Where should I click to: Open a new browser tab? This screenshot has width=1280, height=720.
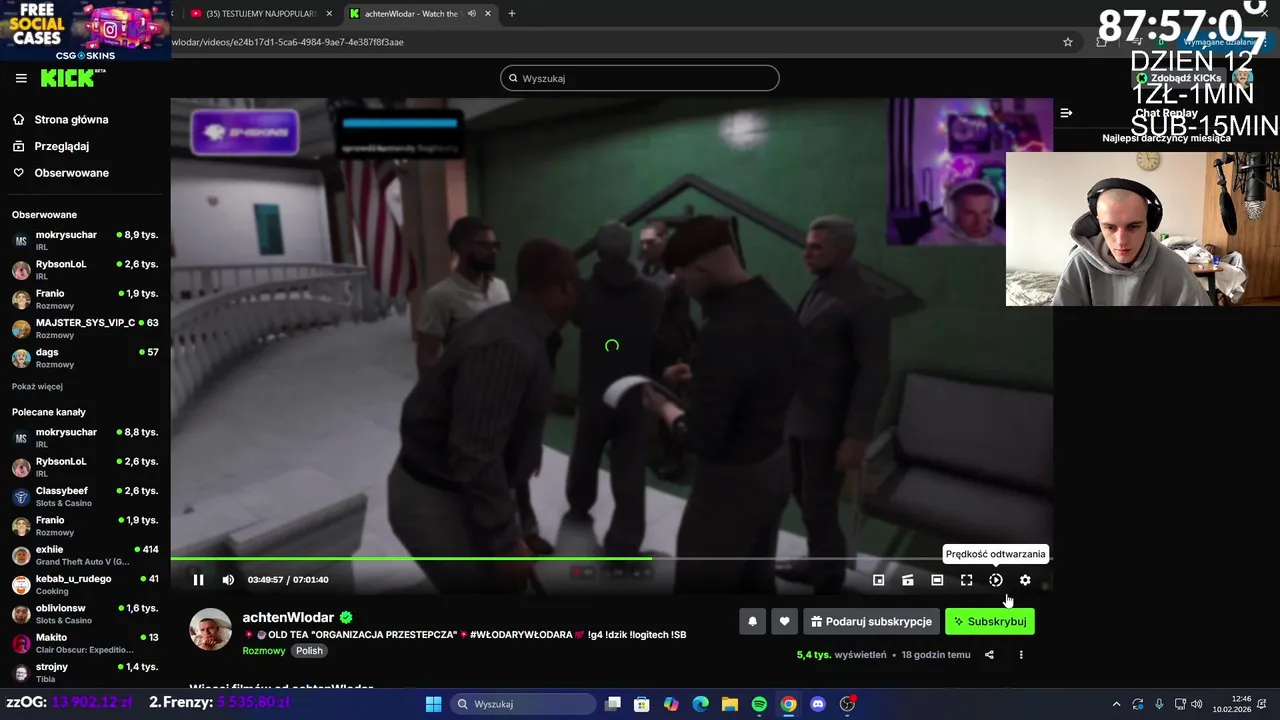click(x=512, y=14)
